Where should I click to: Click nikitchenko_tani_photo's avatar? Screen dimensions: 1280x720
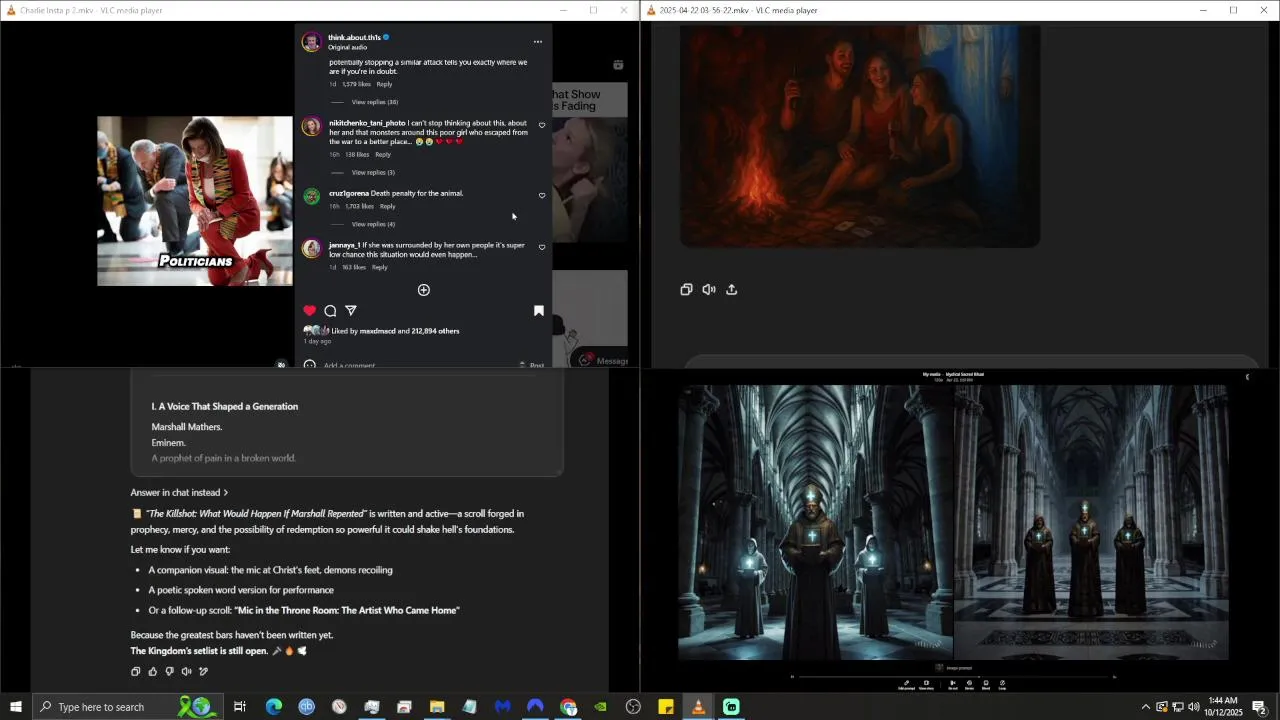311,127
